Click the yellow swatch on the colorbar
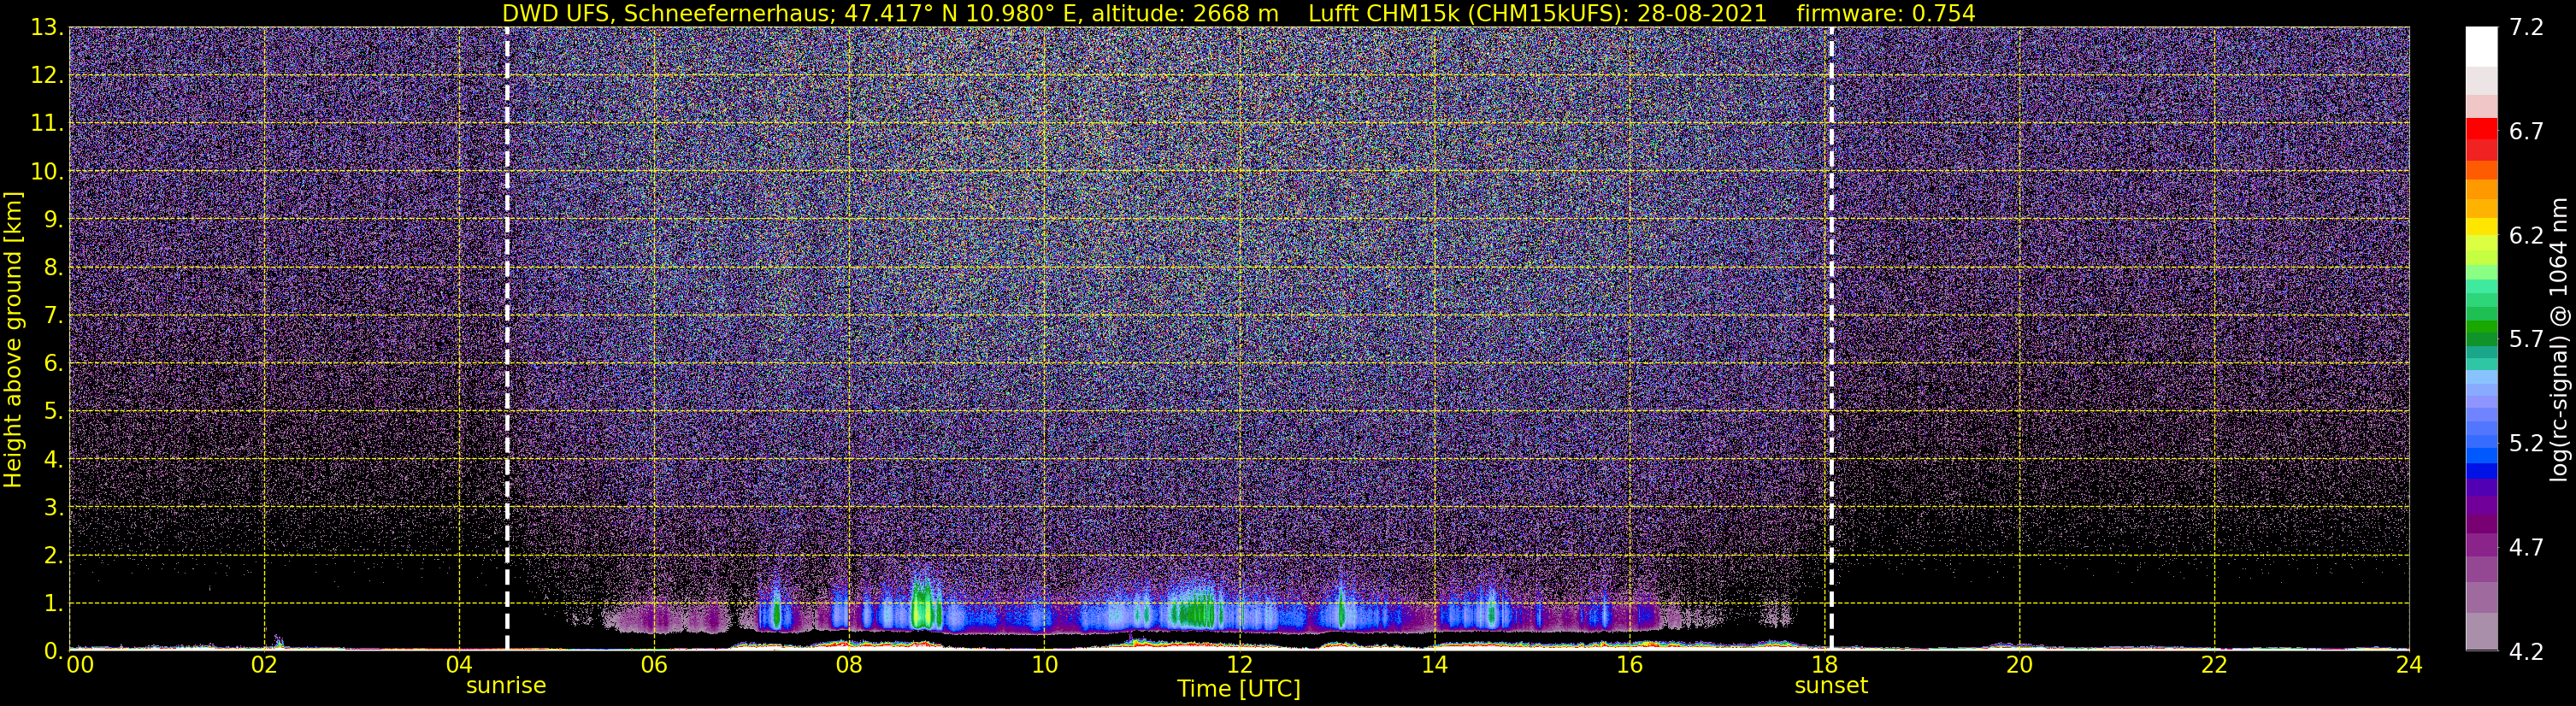Screen dimensions: 2576x706 [2481, 228]
